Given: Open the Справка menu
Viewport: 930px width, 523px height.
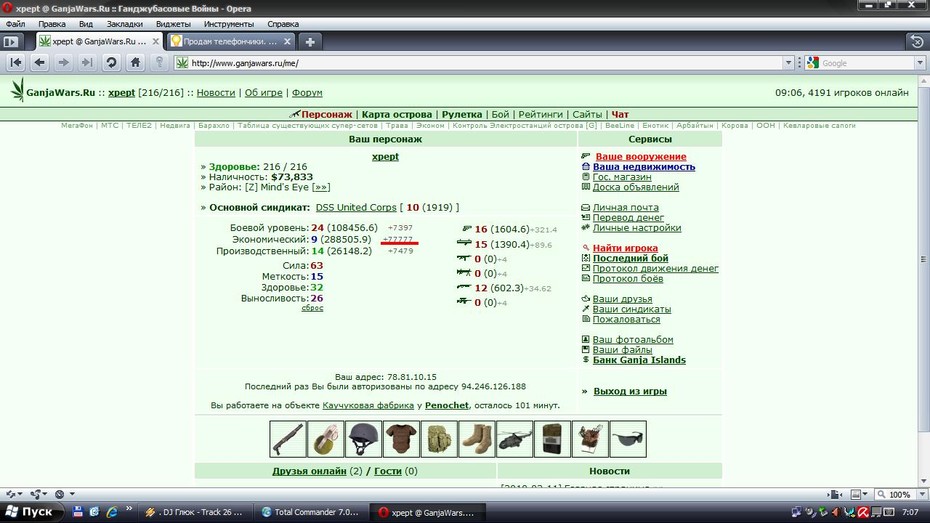Looking at the screenshot, I should point(283,24).
